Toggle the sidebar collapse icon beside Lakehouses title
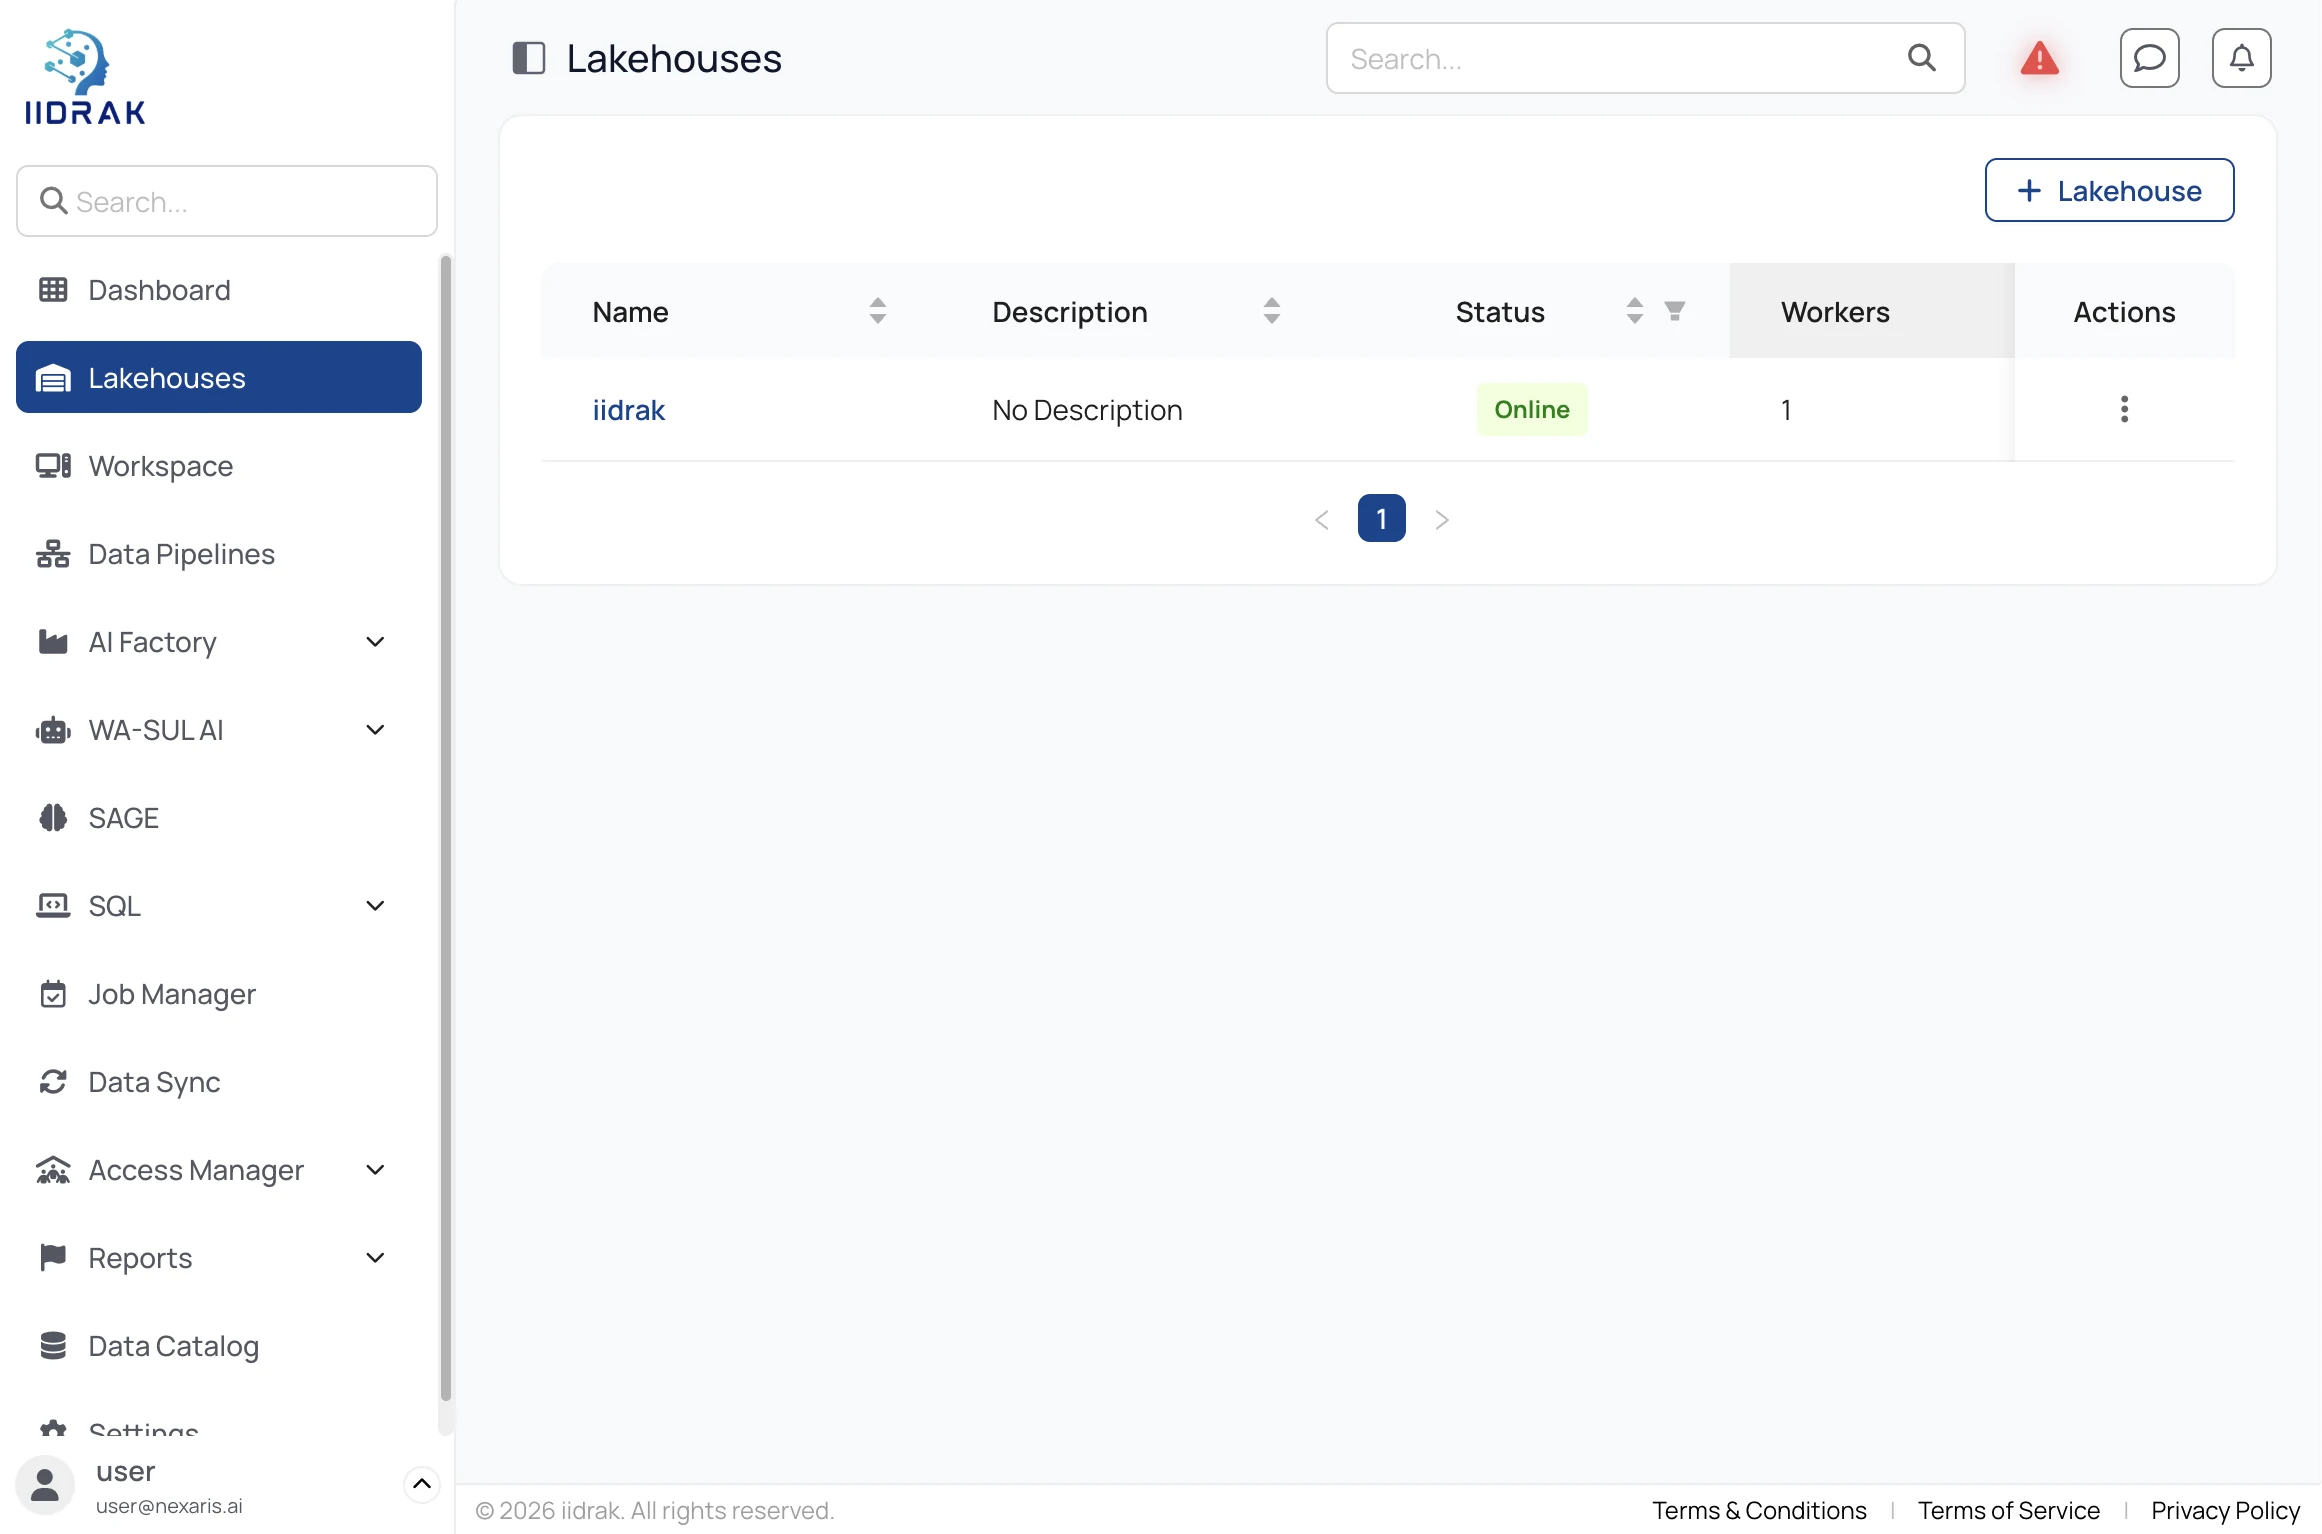 click(528, 58)
